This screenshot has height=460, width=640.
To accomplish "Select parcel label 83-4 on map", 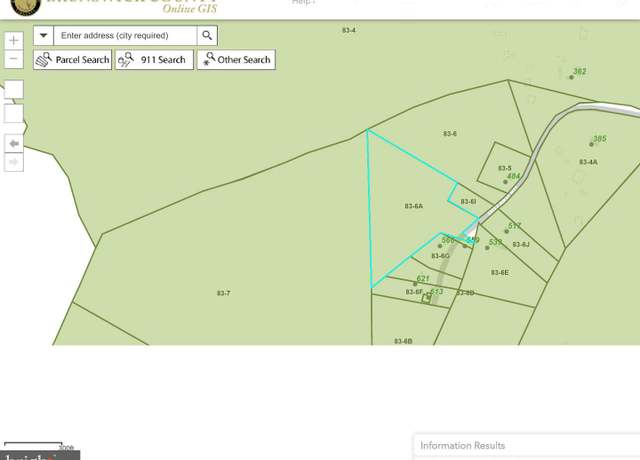I will point(349,30).
